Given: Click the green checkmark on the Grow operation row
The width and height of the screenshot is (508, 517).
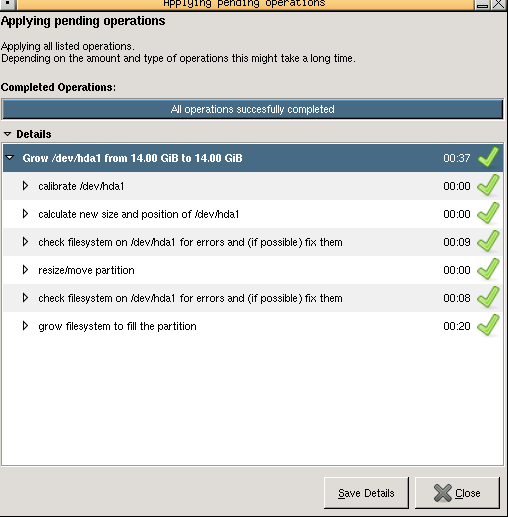Looking at the screenshot, I should click(488, 157).
